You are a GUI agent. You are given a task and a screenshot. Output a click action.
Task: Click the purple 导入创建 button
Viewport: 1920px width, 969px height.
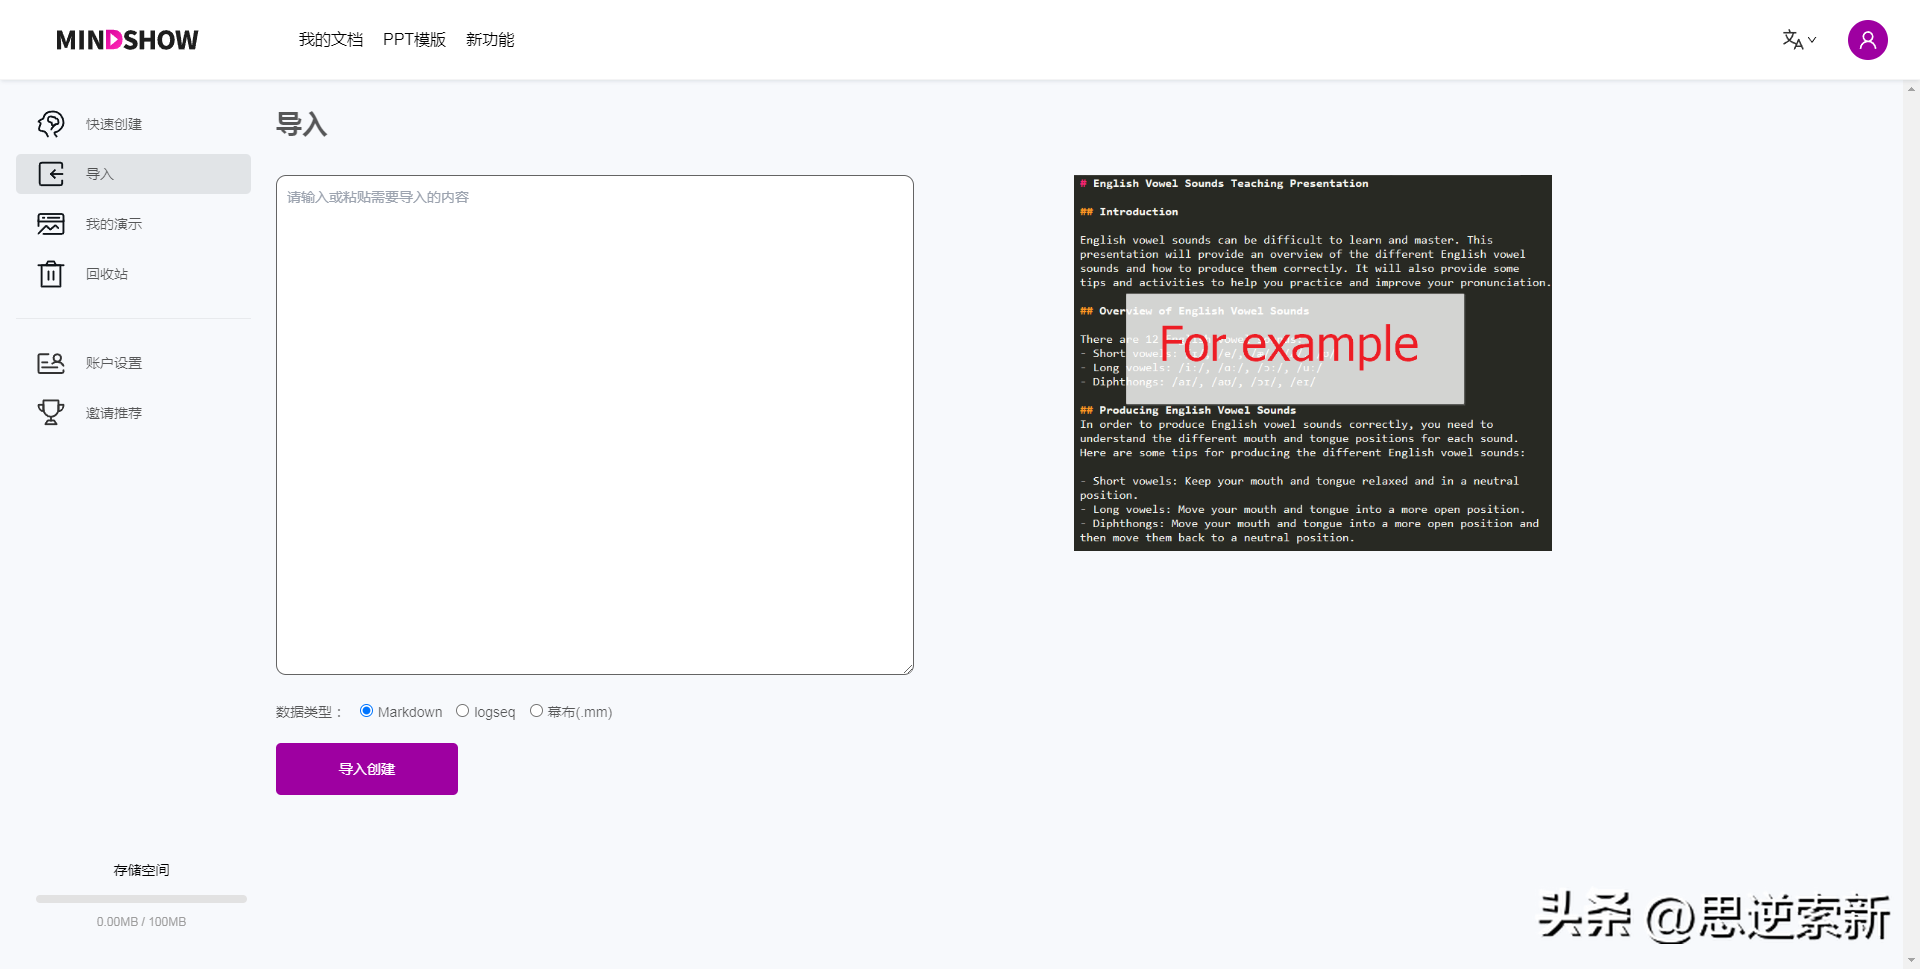(367, 769)
